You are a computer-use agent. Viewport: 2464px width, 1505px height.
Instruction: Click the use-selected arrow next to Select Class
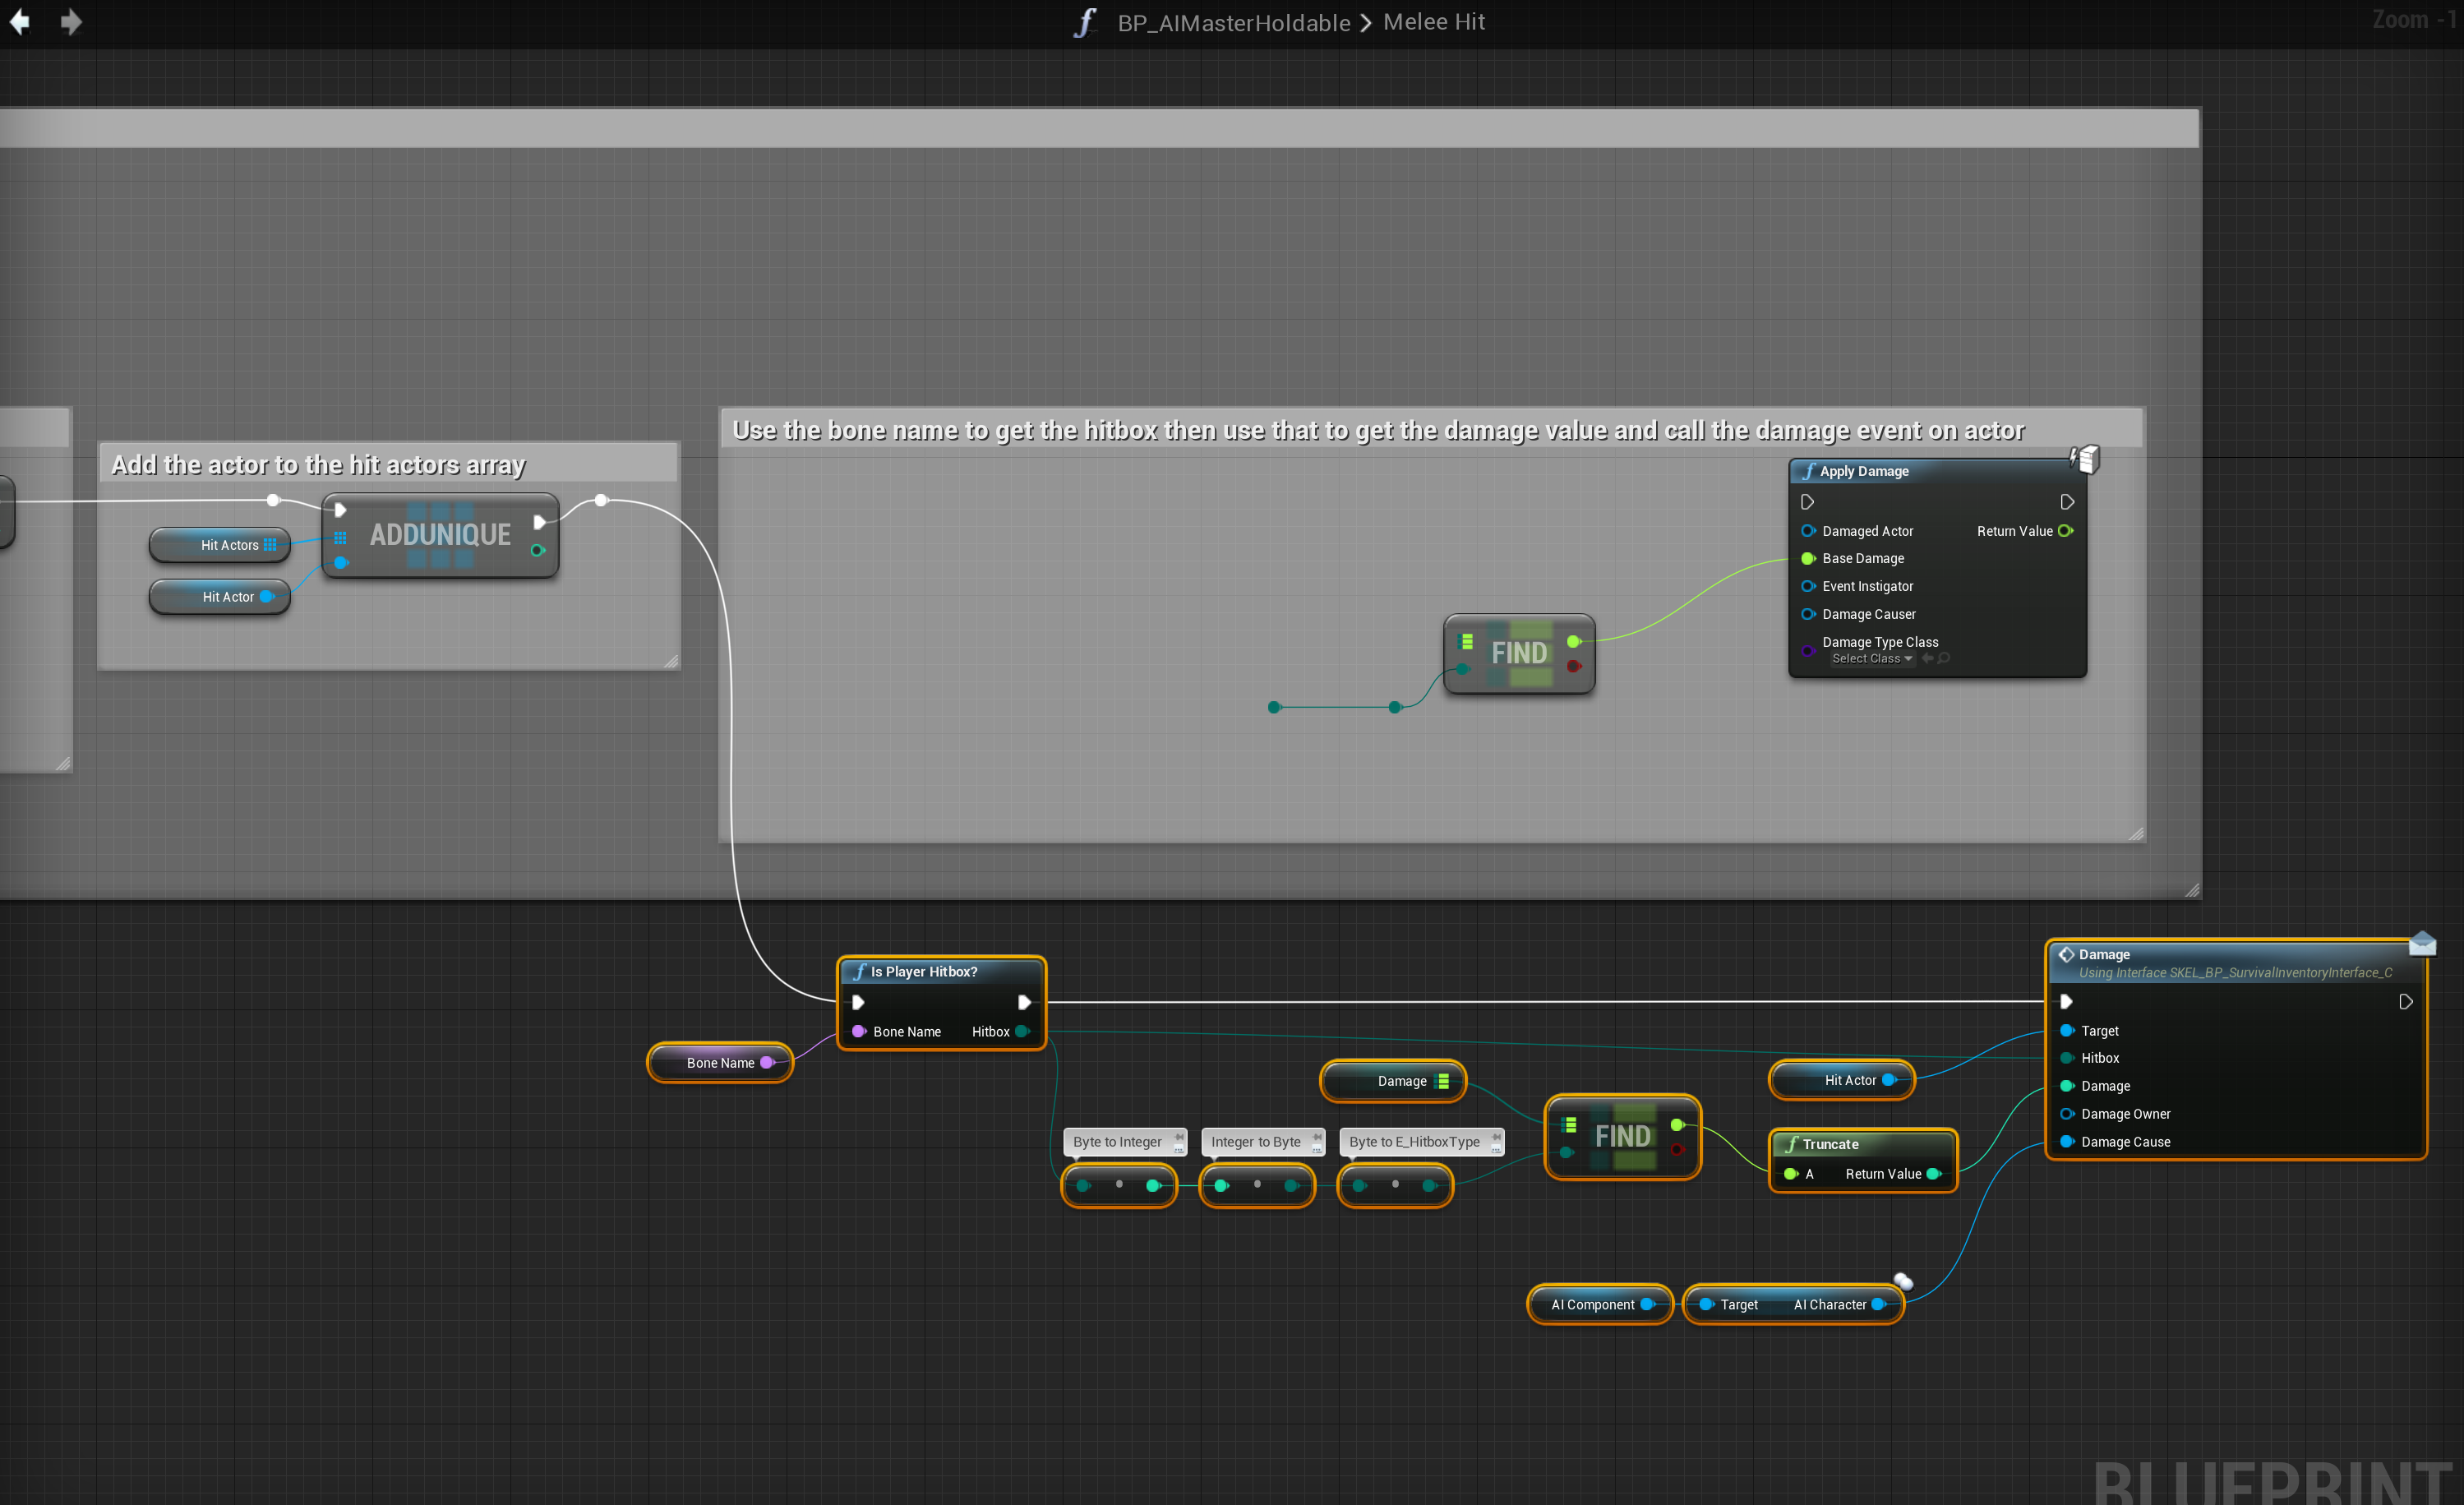pos(1927,658)
